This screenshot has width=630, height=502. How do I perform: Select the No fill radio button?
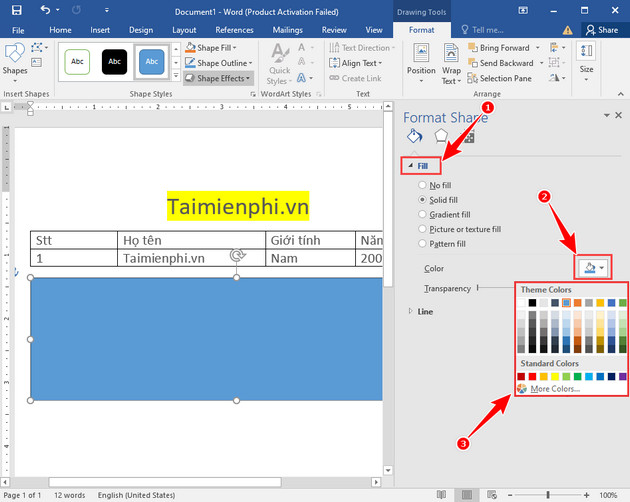(422, 185)
